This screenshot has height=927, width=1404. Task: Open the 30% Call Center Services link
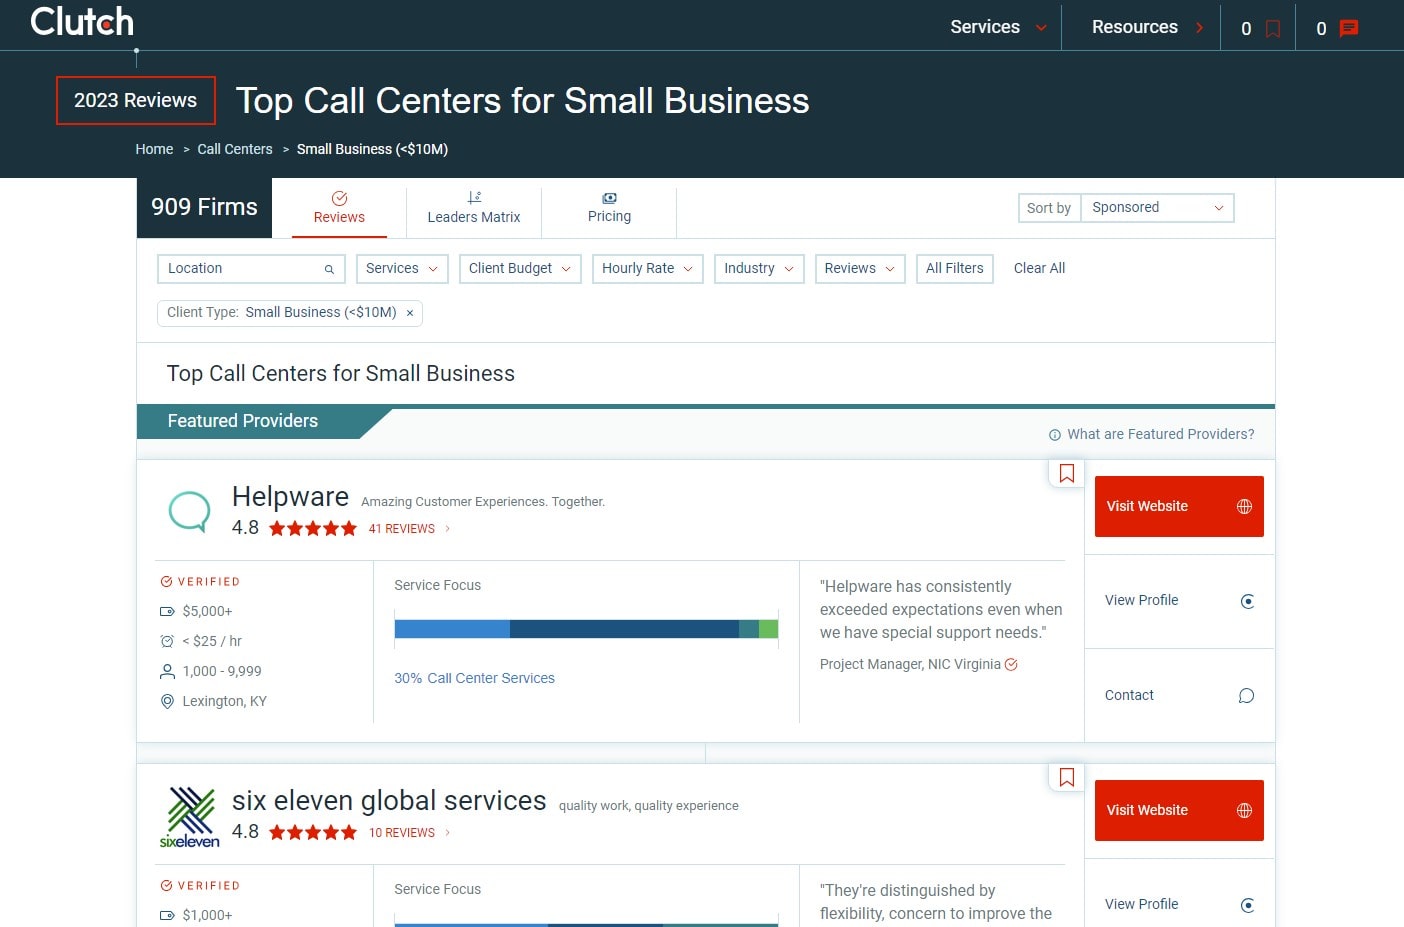474,678
